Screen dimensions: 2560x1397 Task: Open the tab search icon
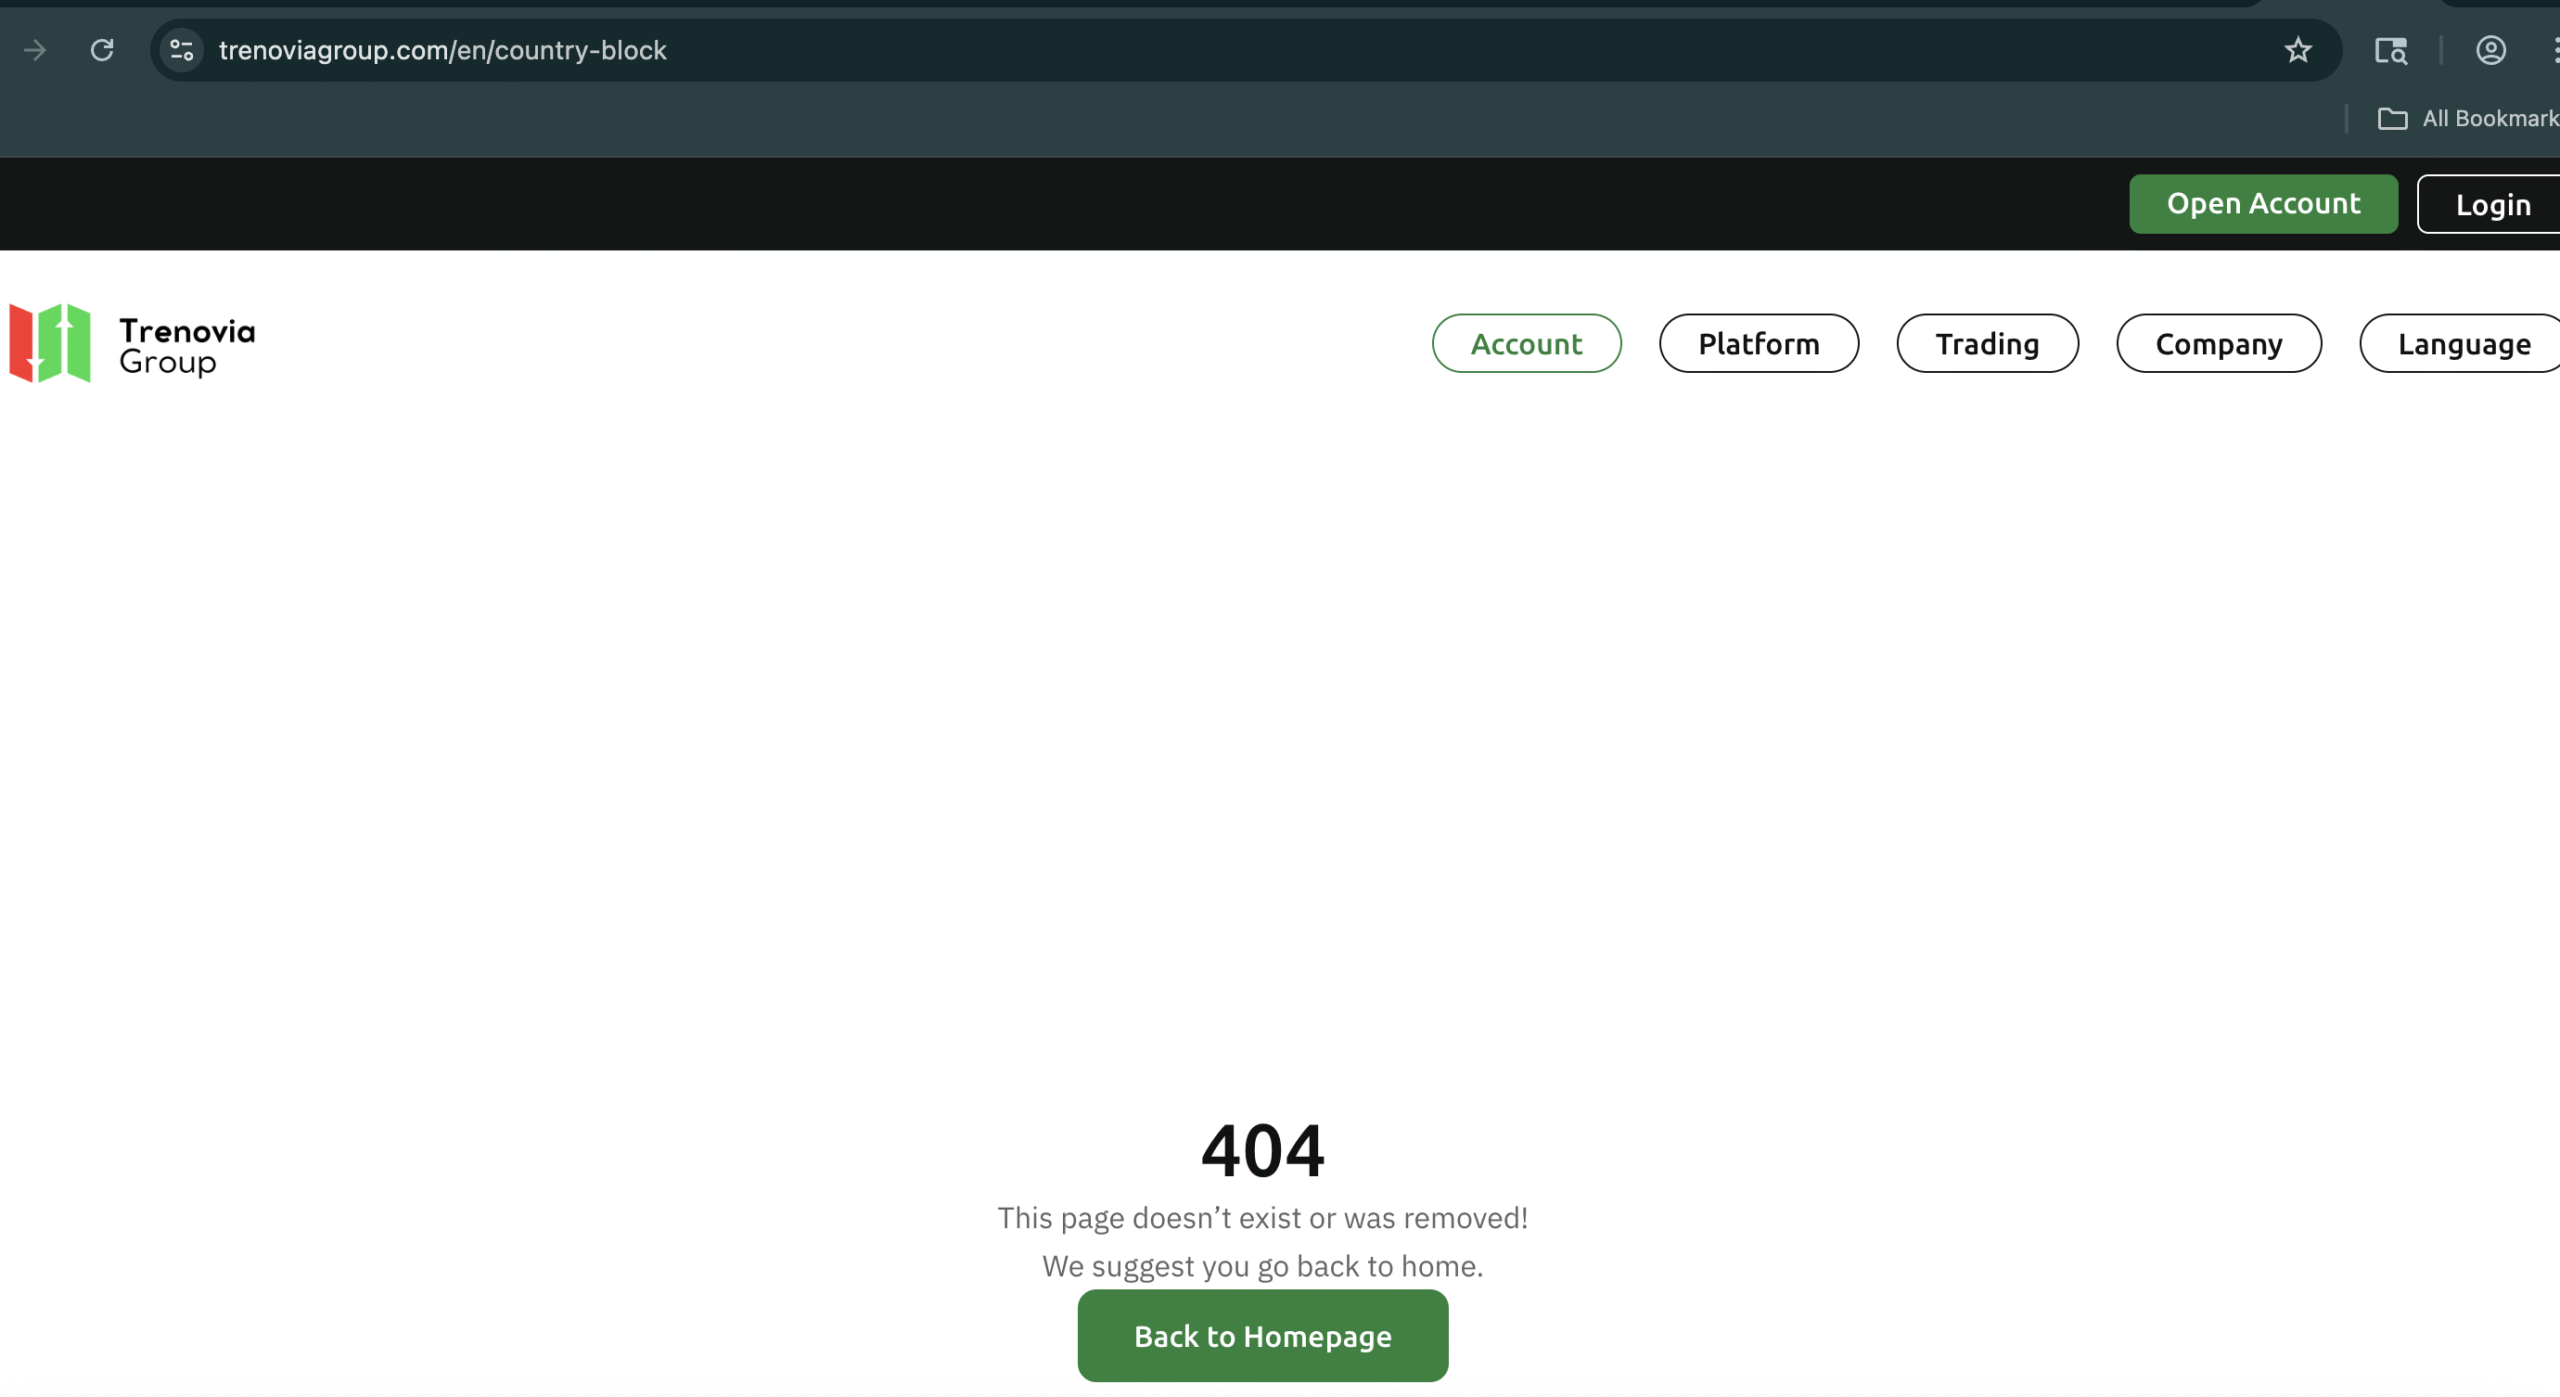tap(2391, 50)
